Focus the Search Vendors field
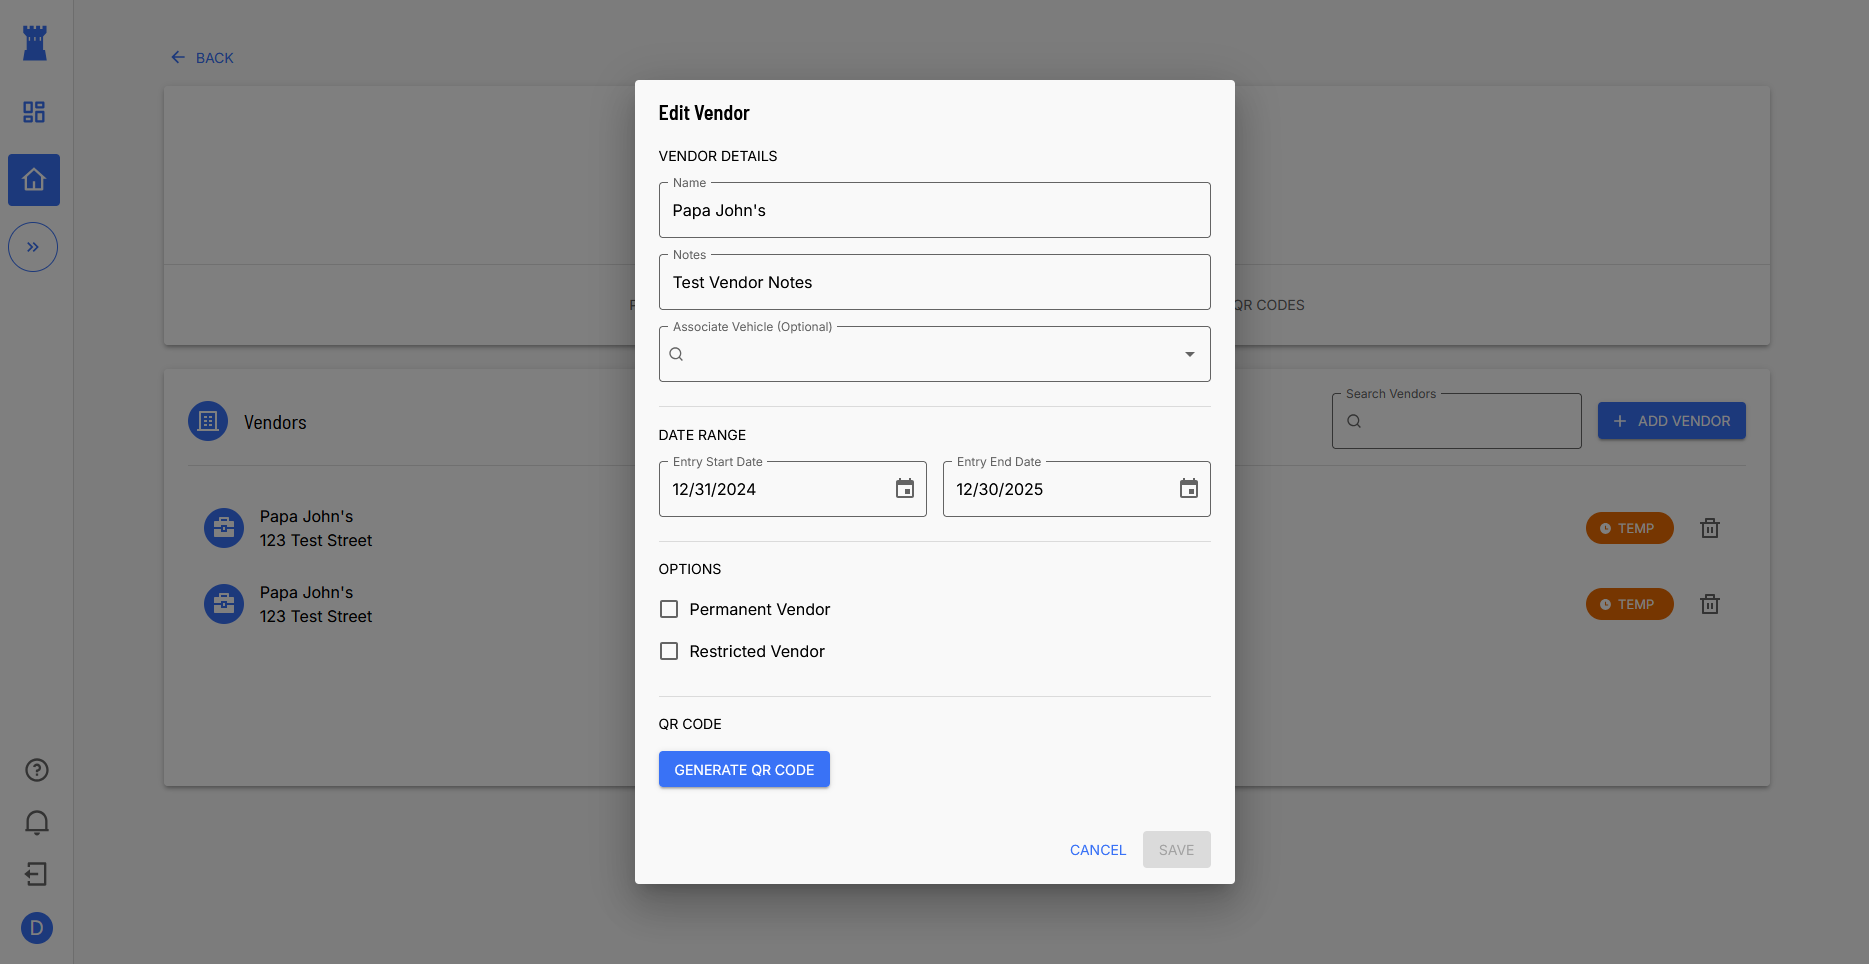 pyautogui.click(x=1466, y=421)
